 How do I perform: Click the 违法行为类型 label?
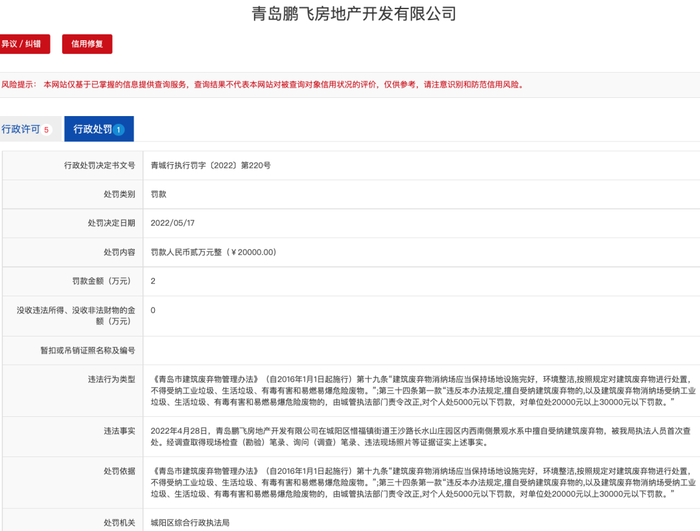pos(111,379)
